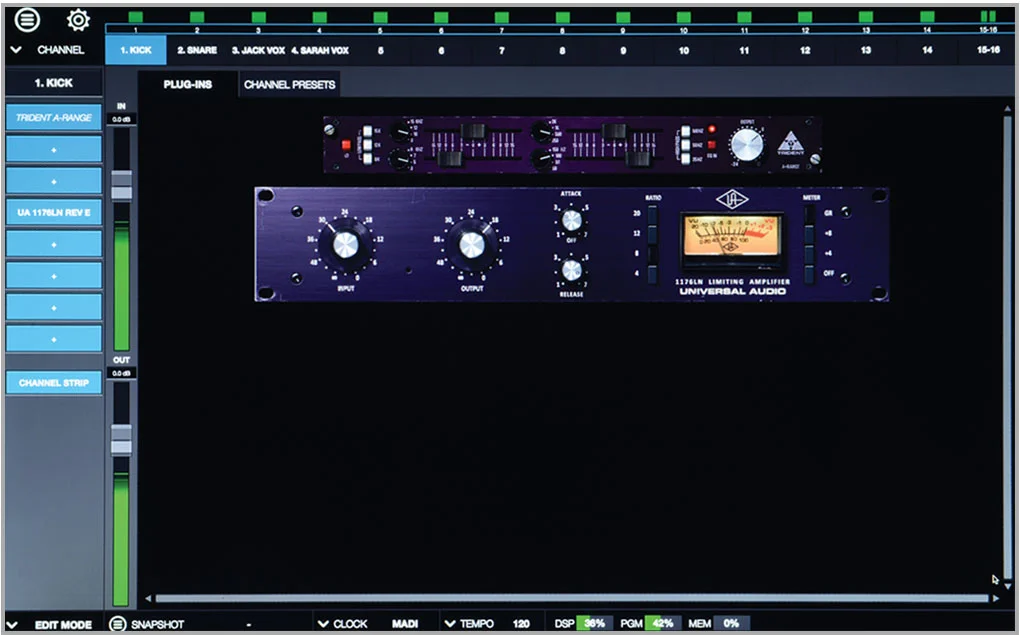
Task: Select the 2. SNARE channel tab
Action: click(197, 50)
